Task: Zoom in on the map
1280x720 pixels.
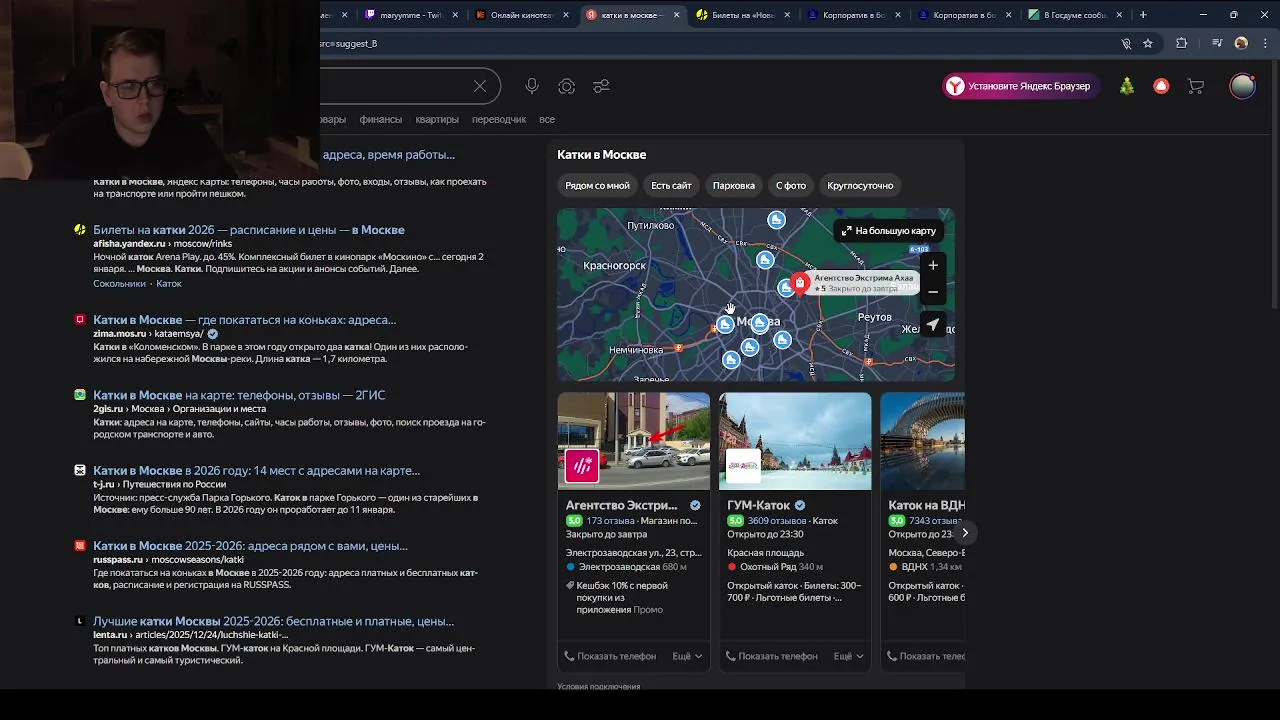Action: [x=933, y=265]
